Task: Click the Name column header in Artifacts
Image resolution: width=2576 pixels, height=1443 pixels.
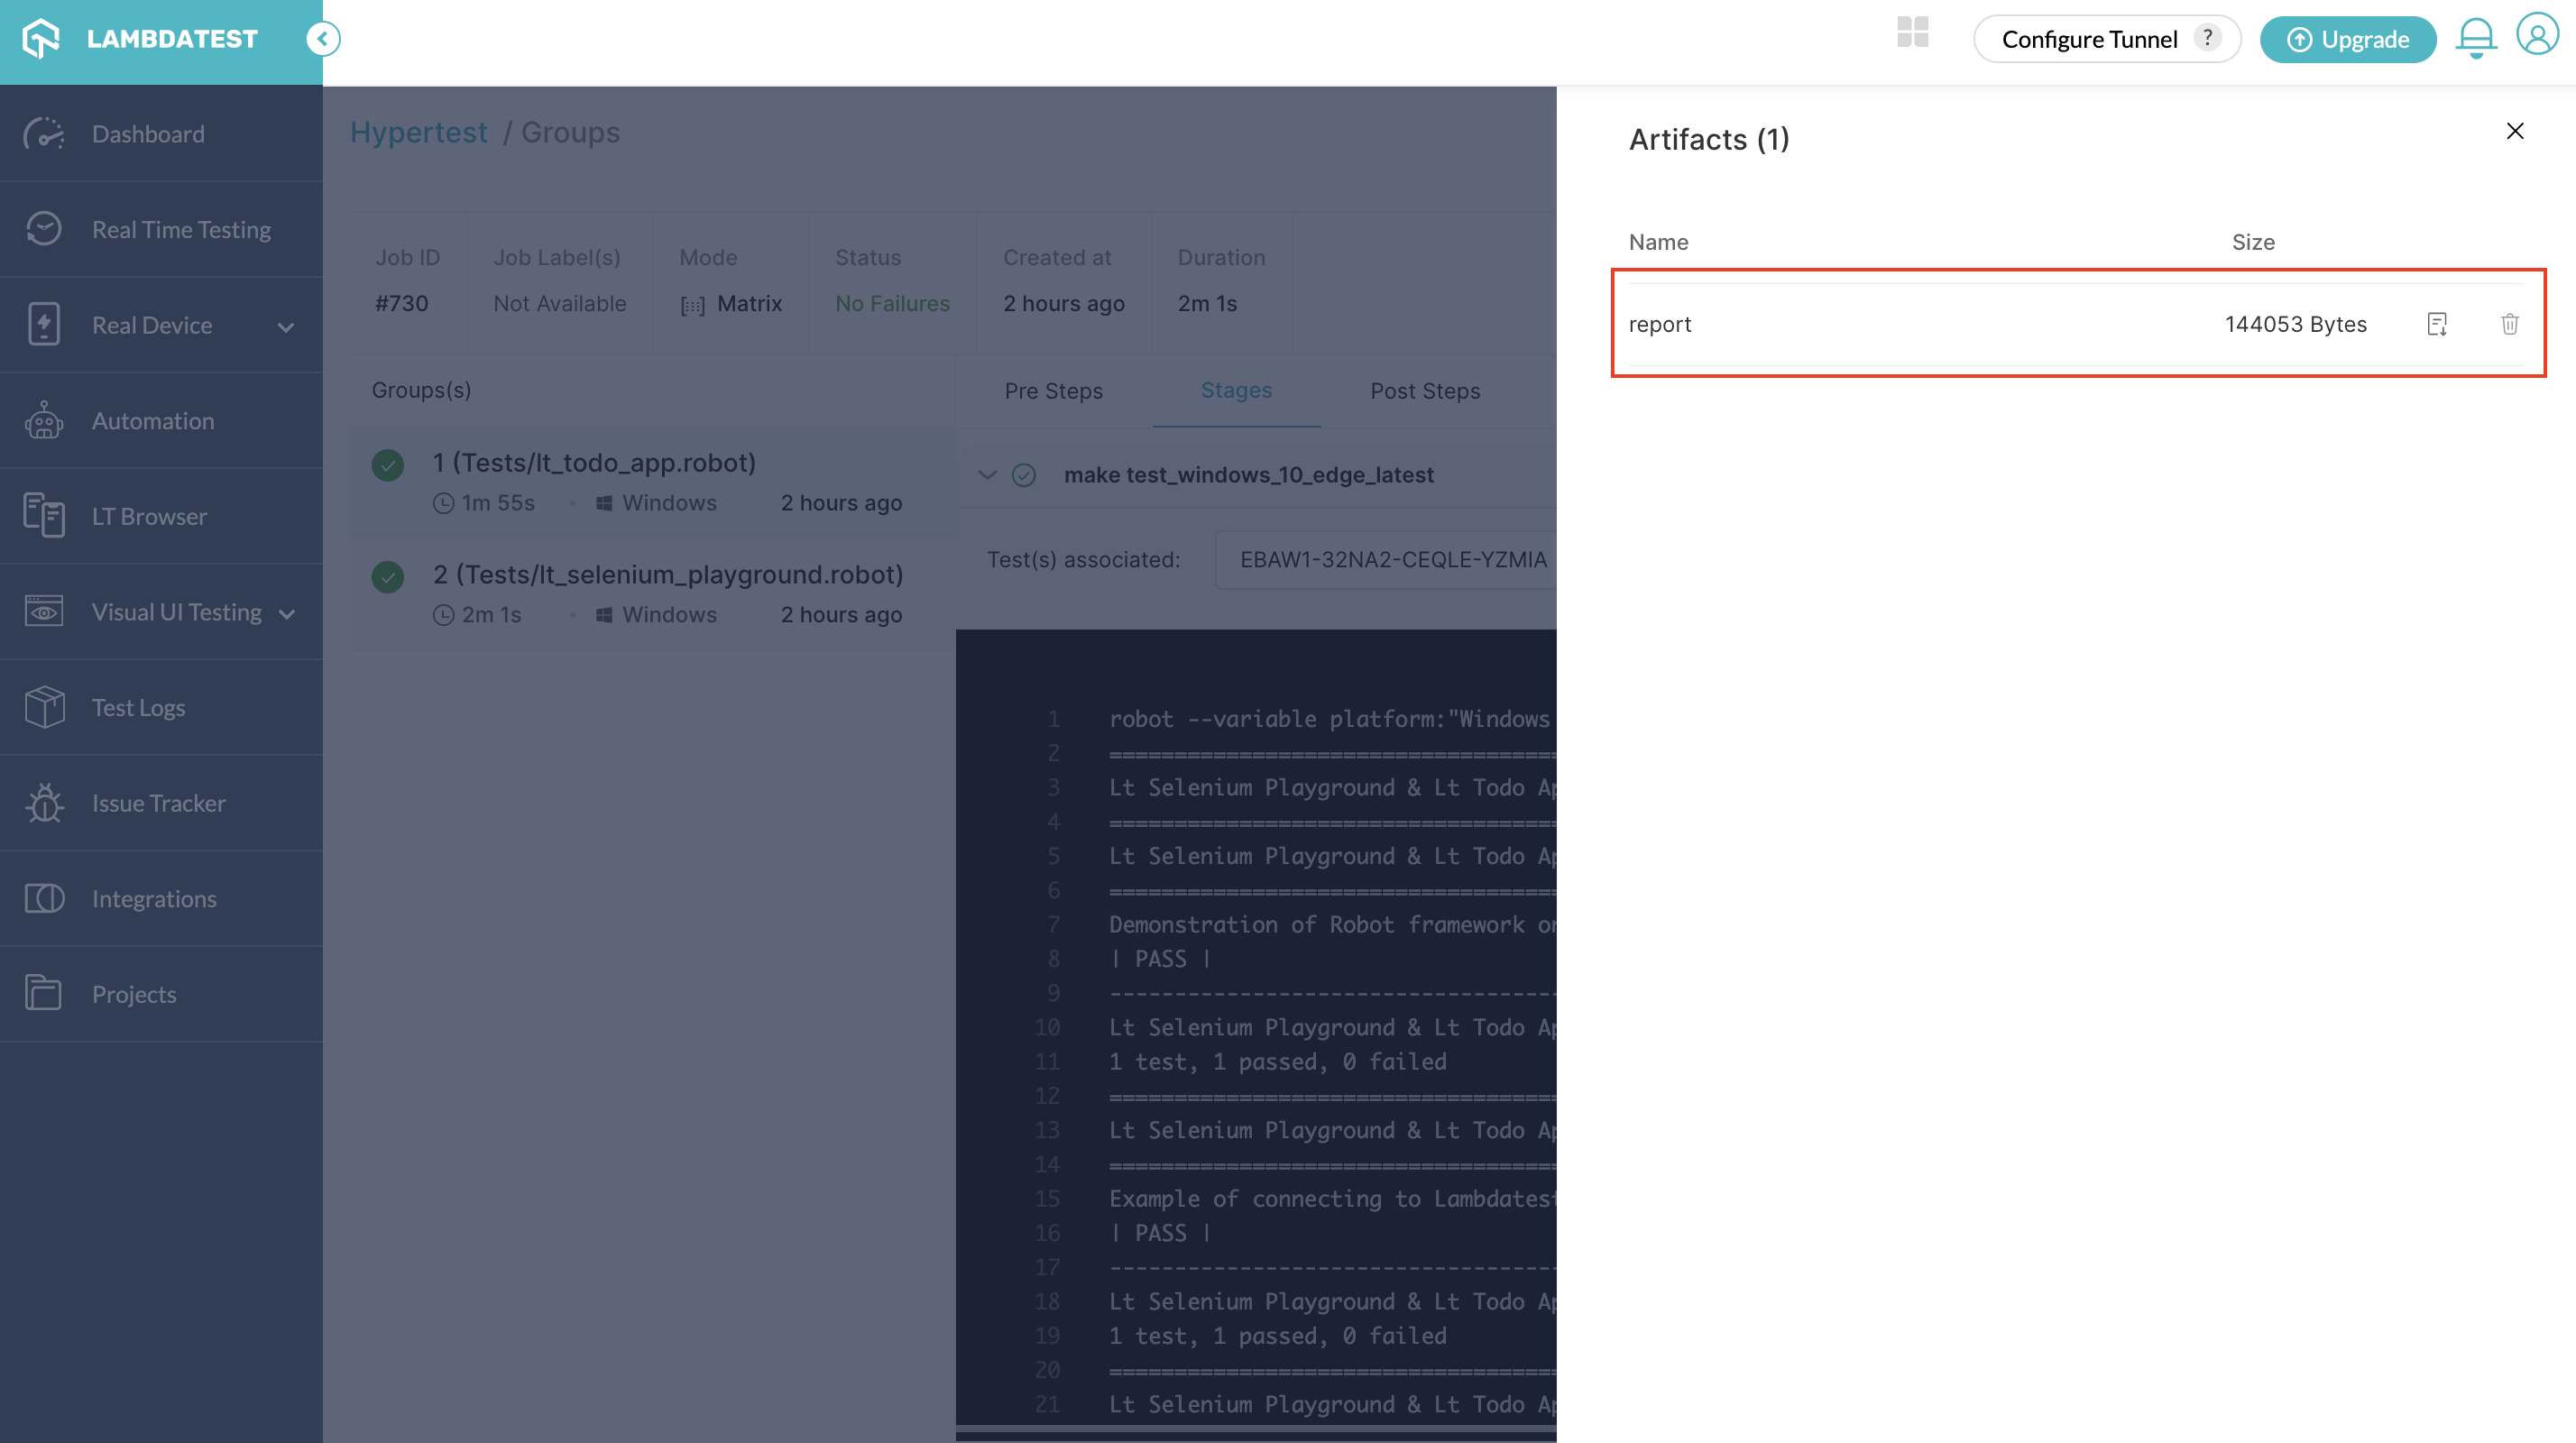Action: 1658,242
